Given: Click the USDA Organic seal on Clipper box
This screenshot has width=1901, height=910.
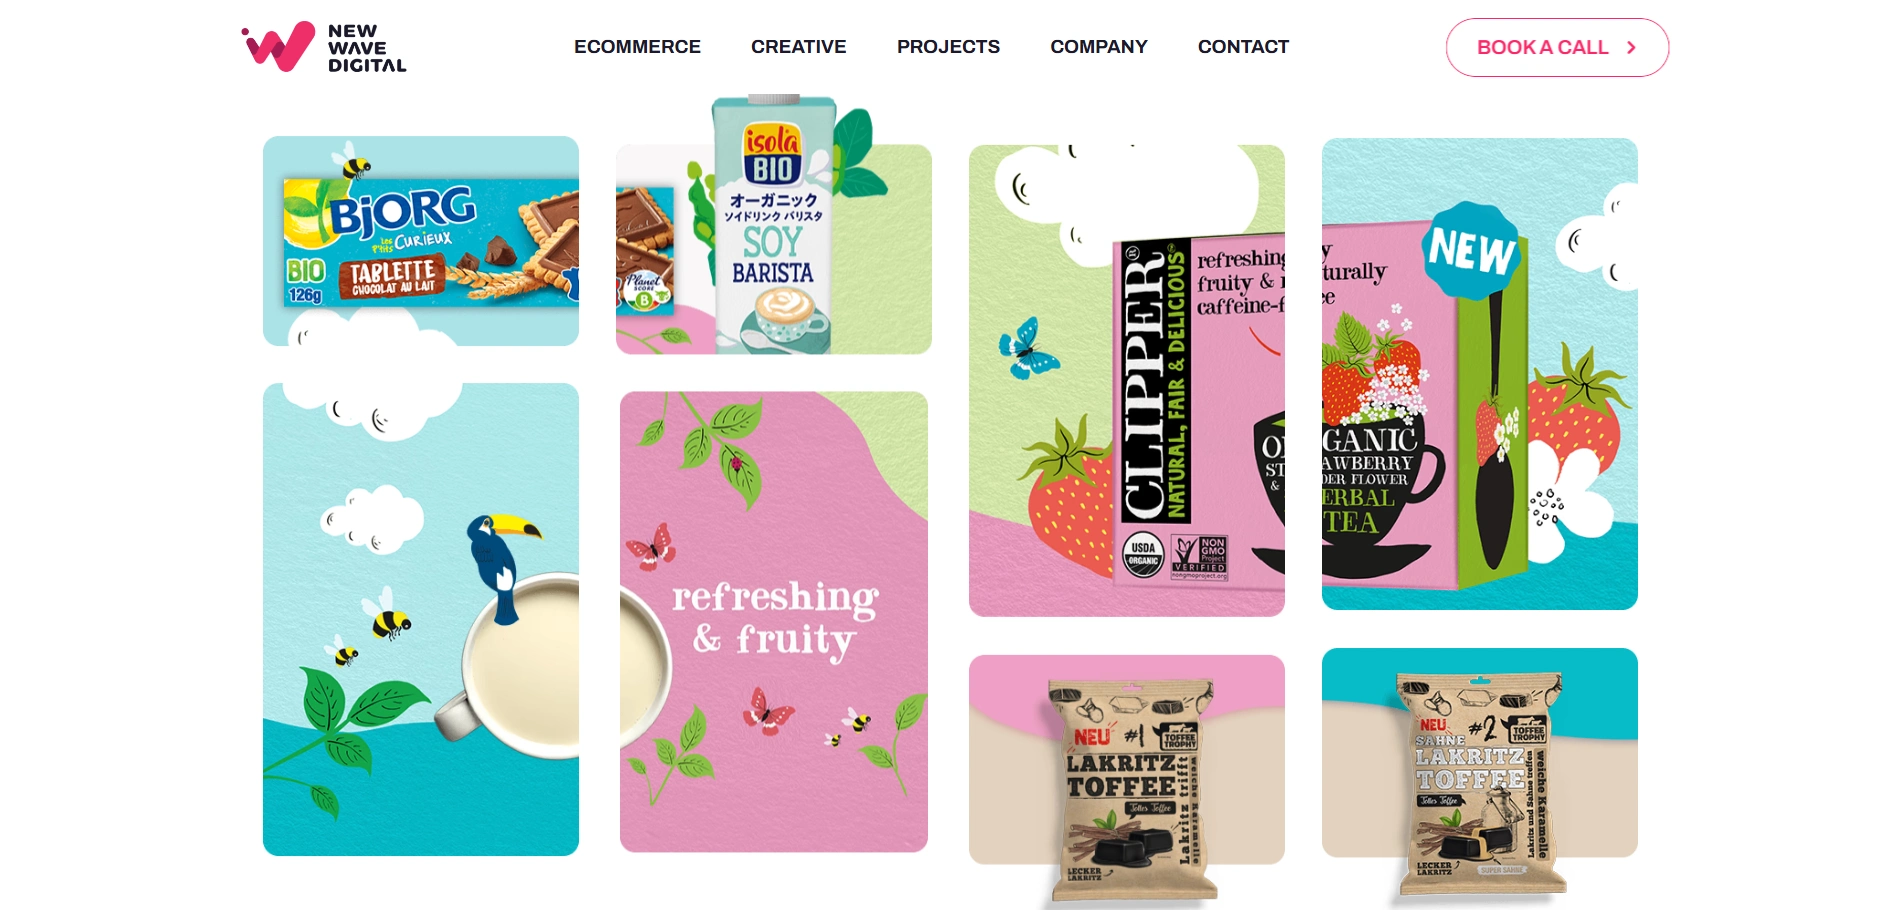Looking at the screenshot, I should [1143, 554].
